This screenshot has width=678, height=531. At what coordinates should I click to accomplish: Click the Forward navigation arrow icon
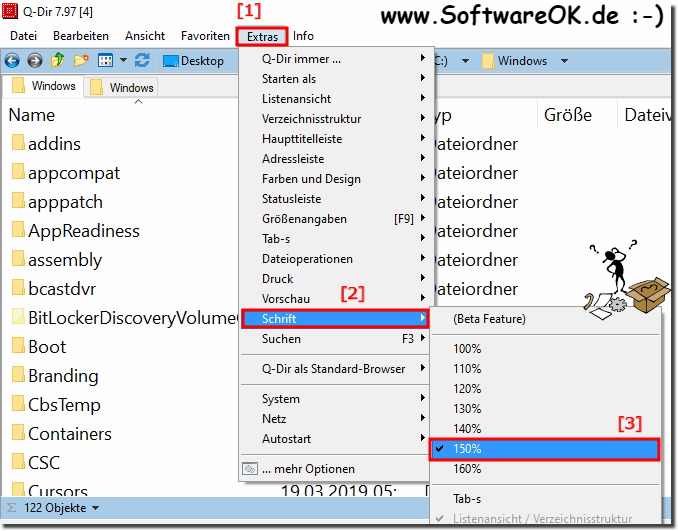point(35,61)
